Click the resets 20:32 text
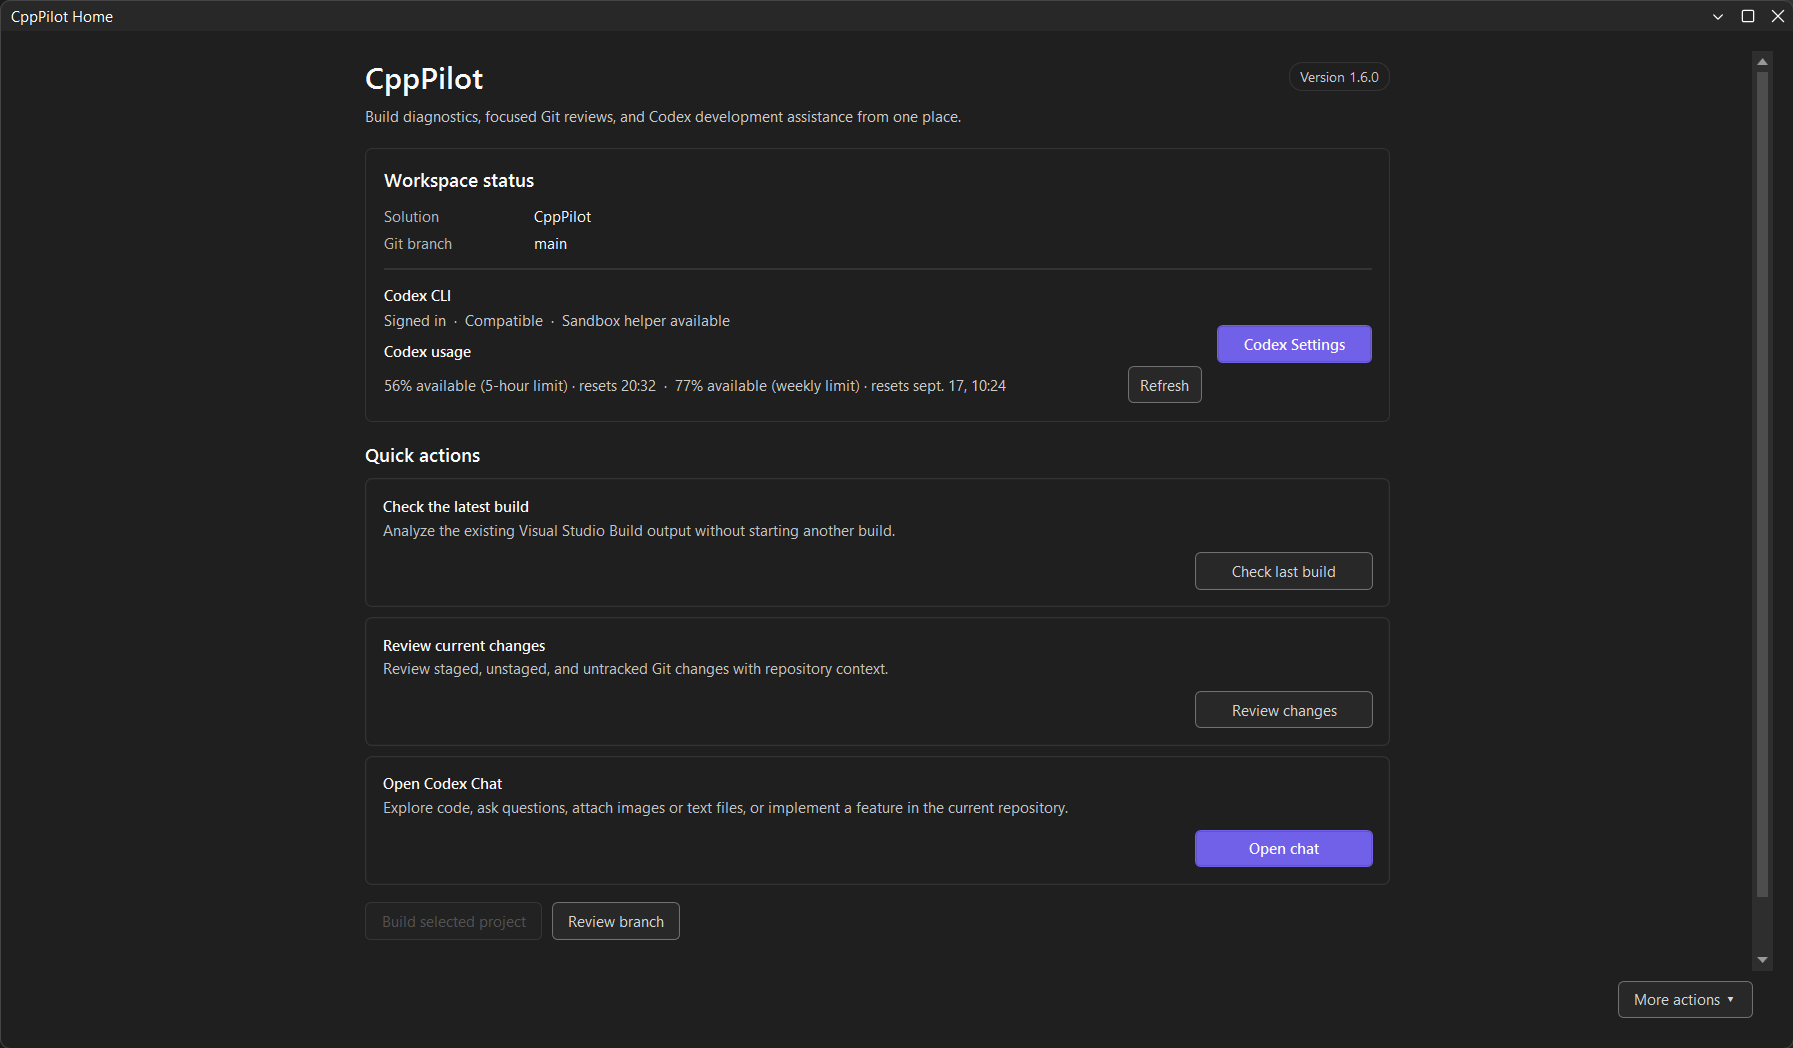Image resolution: width=1793 pixels, height=1048 pixels. point(617,386)
